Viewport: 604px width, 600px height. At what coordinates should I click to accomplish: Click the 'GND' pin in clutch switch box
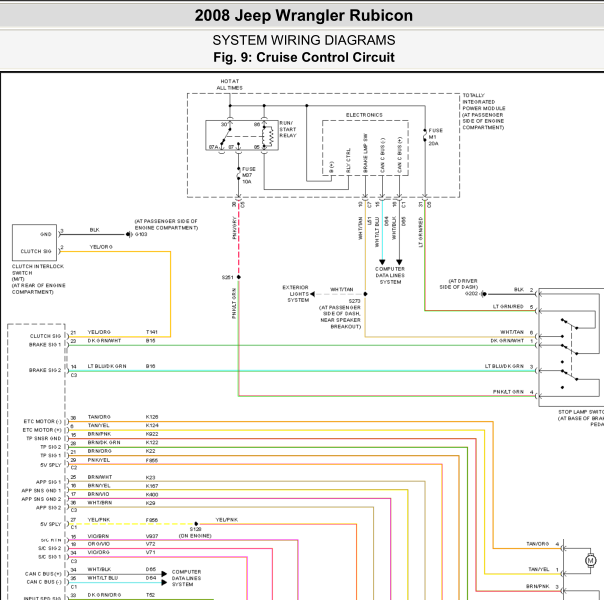[45, 234]
